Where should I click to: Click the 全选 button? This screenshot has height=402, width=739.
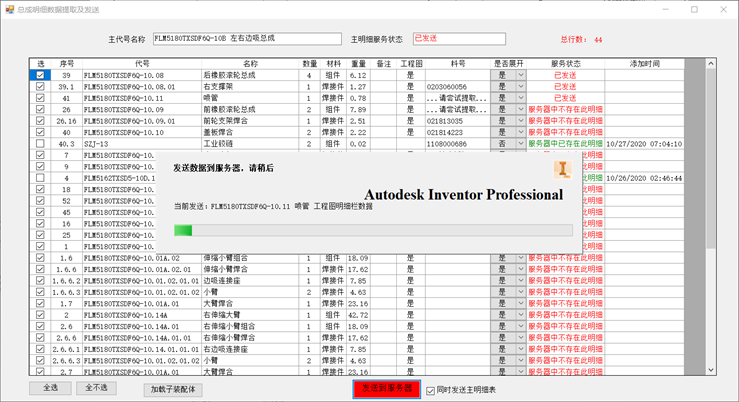pos(50,388)
